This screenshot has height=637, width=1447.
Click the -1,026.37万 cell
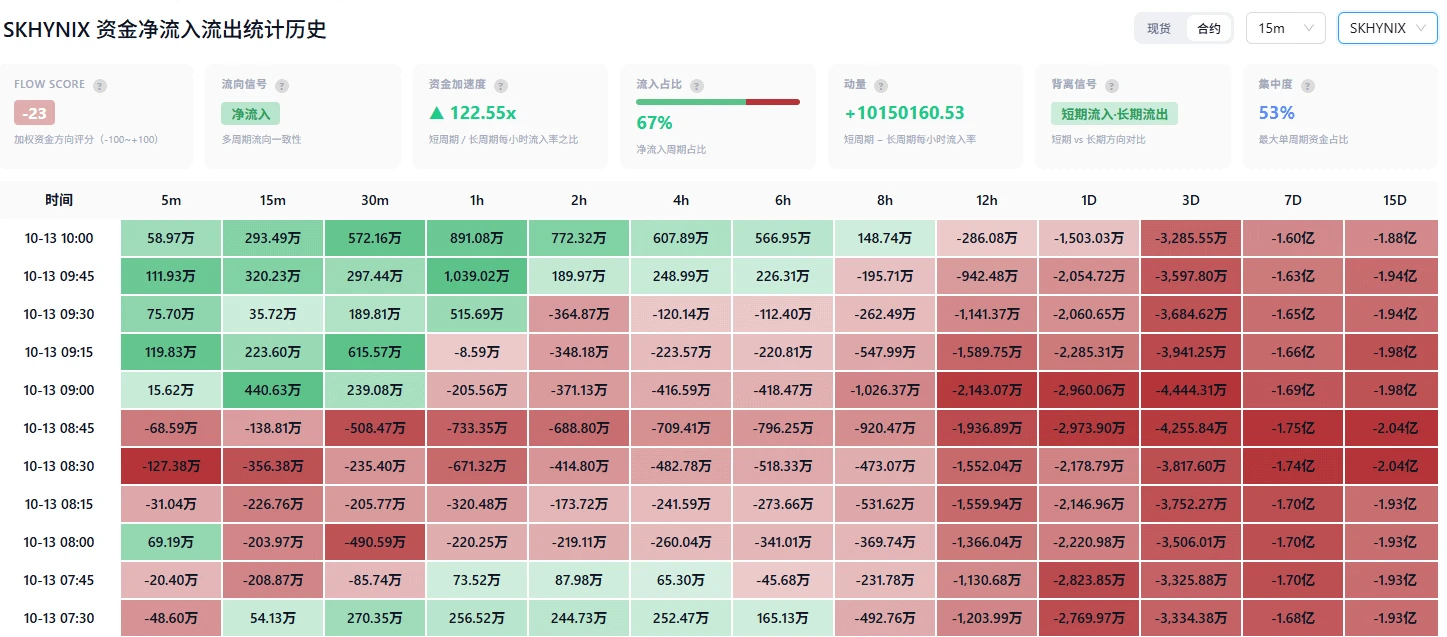coord(885,390)
